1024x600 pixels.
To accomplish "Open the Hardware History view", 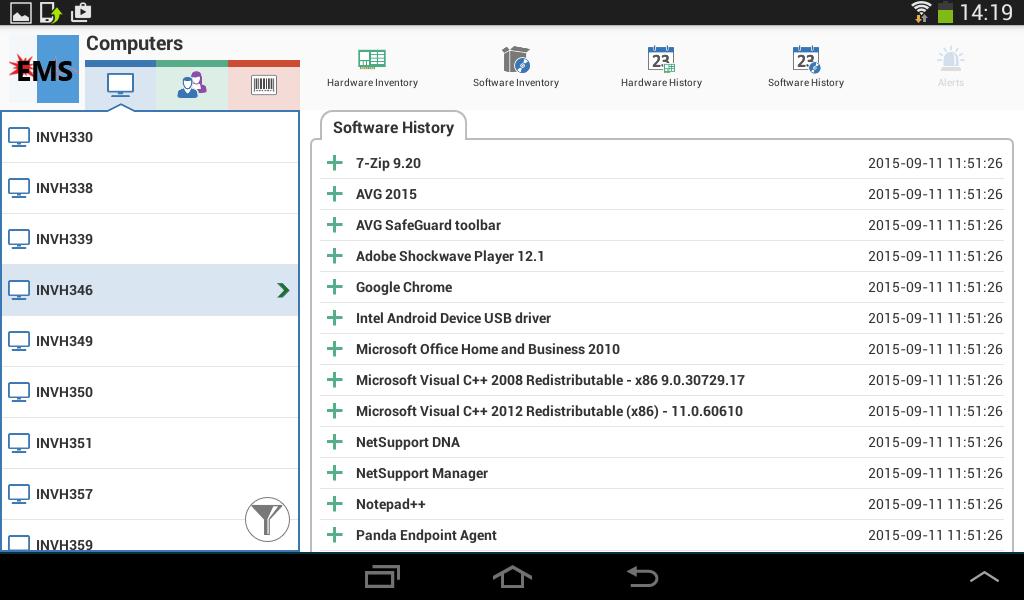I will 661,67.
